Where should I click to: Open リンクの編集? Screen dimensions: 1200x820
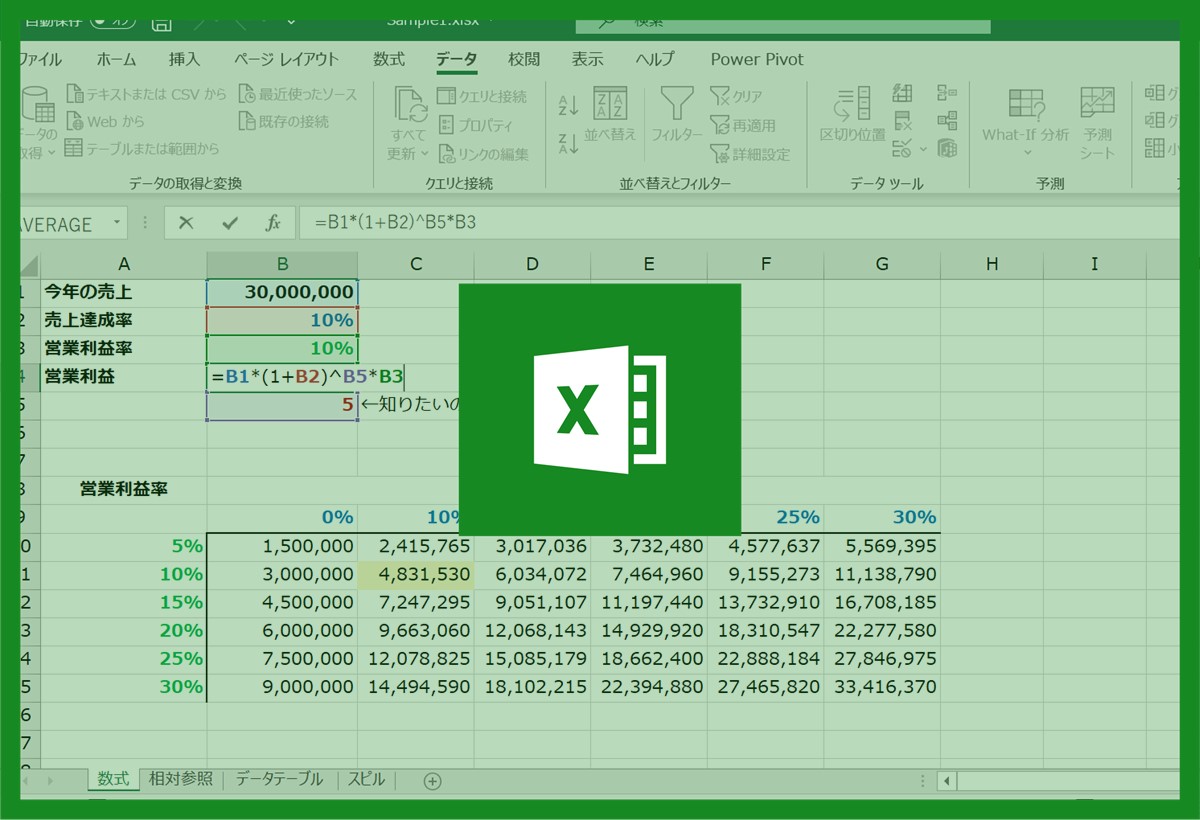click(x=483, y=154)
